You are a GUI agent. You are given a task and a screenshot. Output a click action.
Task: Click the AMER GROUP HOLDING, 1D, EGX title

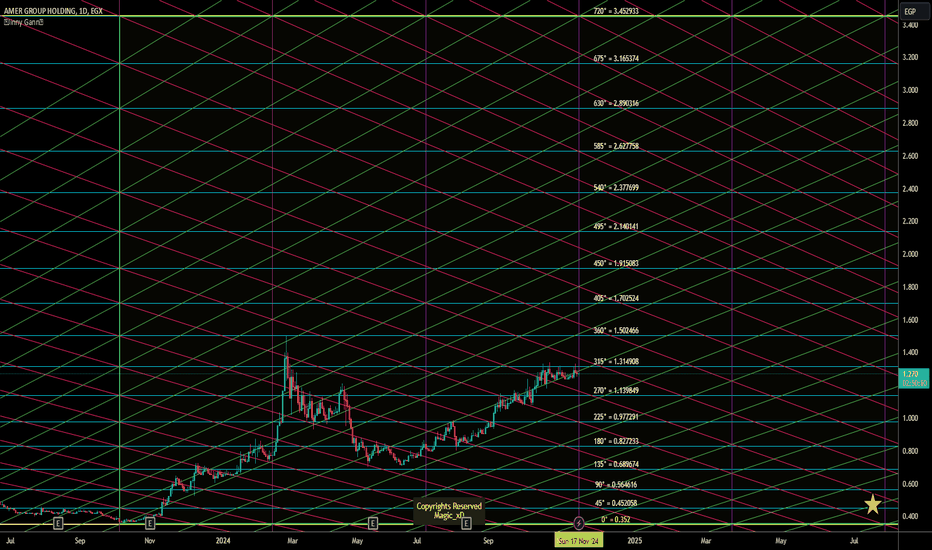53,11
